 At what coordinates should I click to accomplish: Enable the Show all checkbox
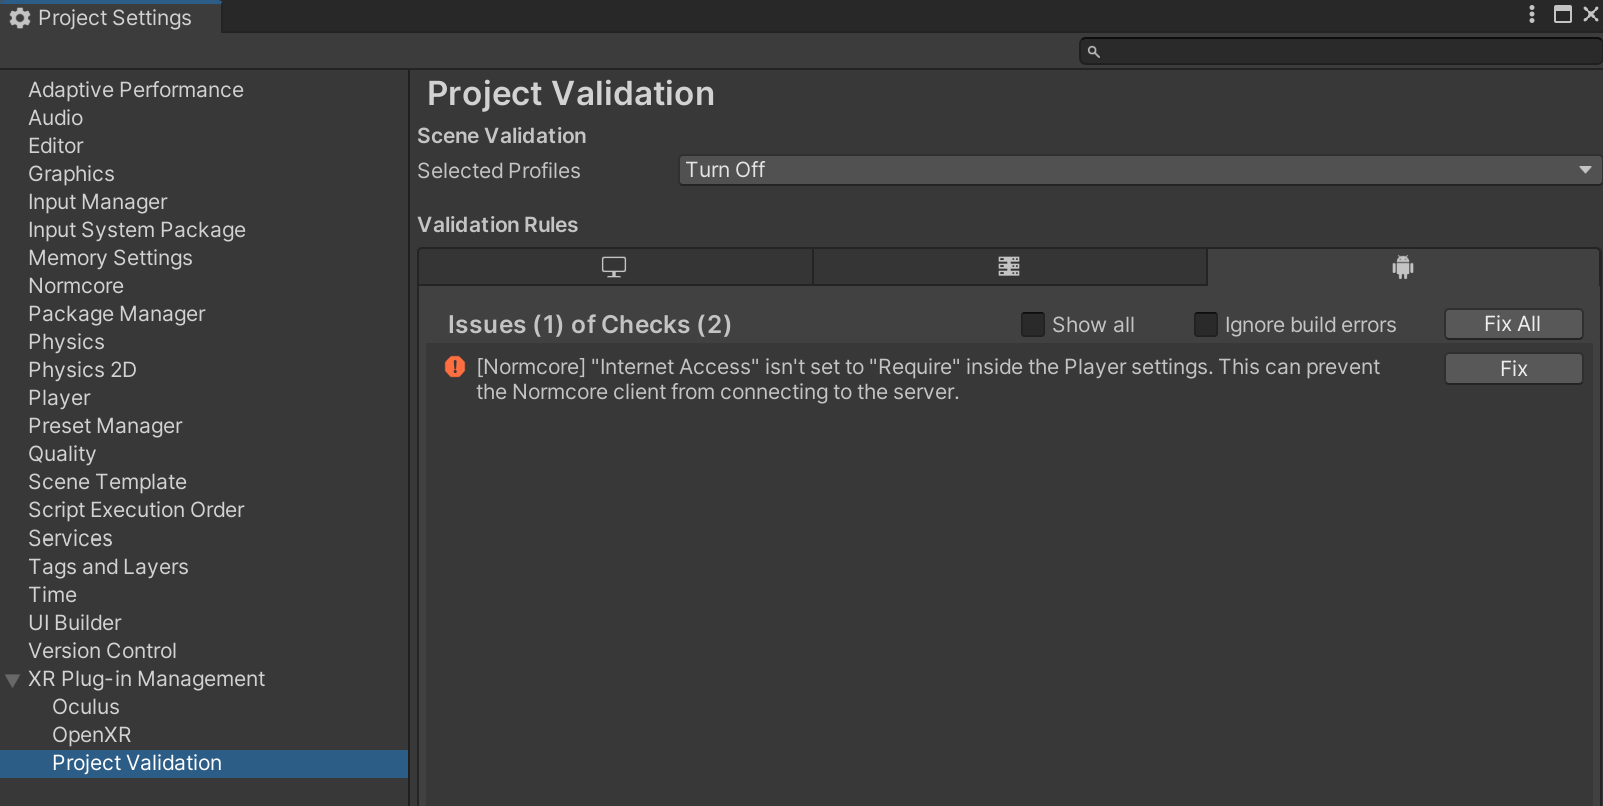point(1033,325)
